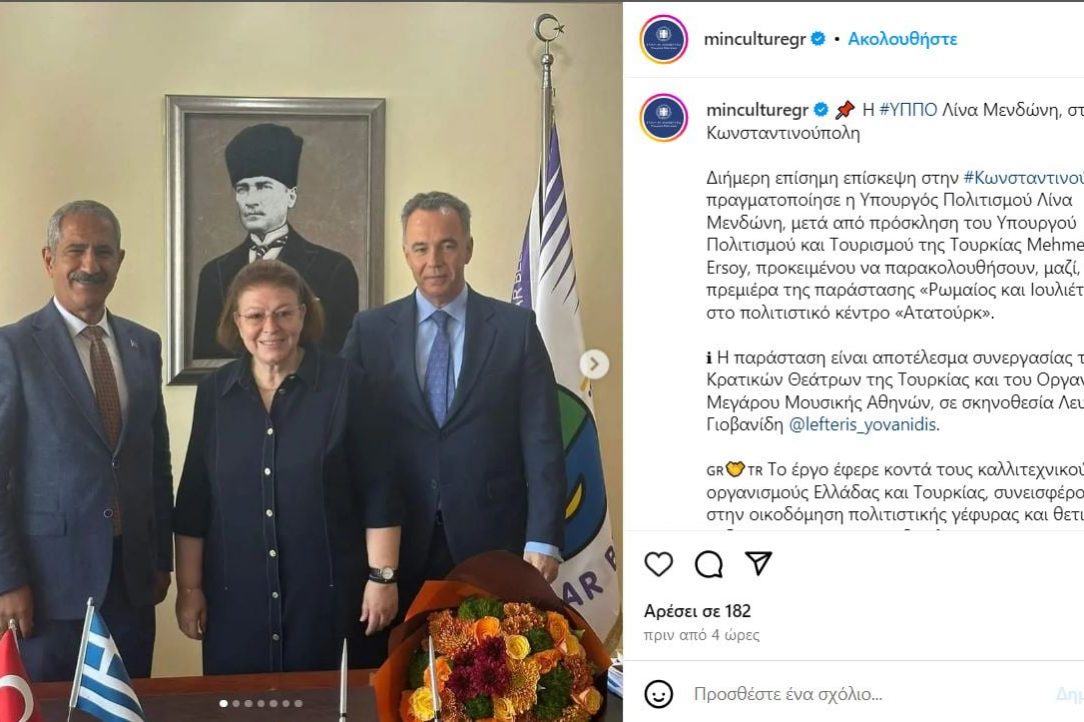Advance to the next photo in carousel
The width and height of the screenshot is (1084, 722).
594,364
